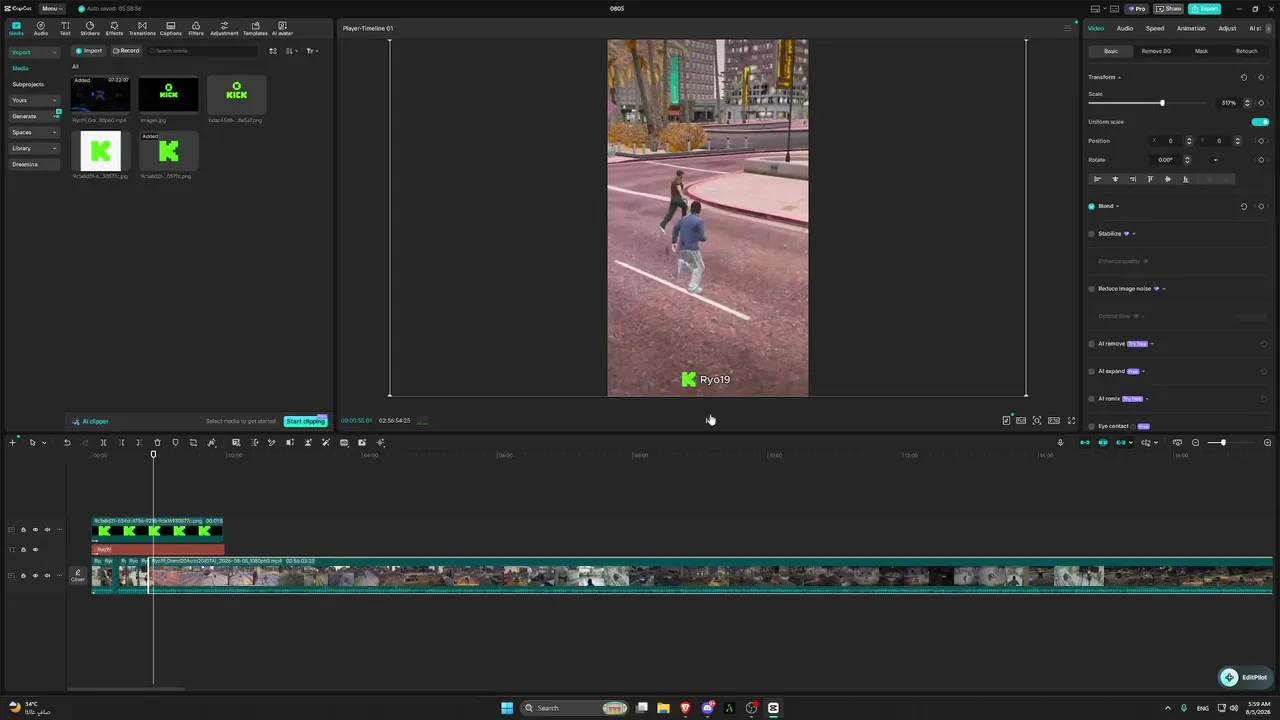Select the Mask sub-tab

(1201, 51)
